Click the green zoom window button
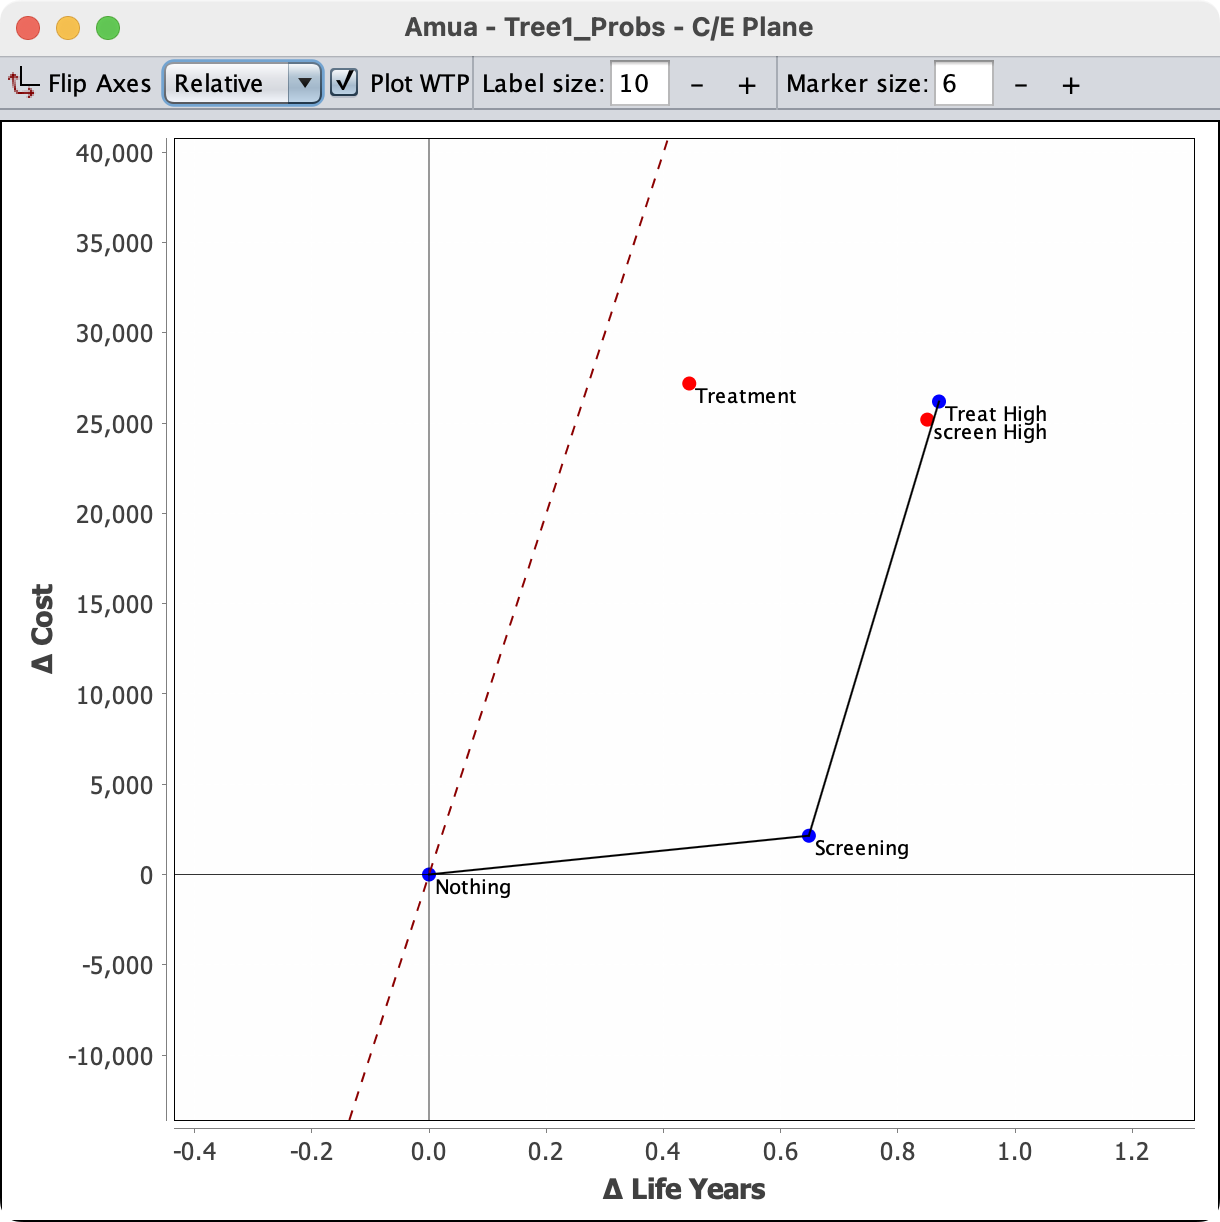1220x1222 pixels. point(108,28)
